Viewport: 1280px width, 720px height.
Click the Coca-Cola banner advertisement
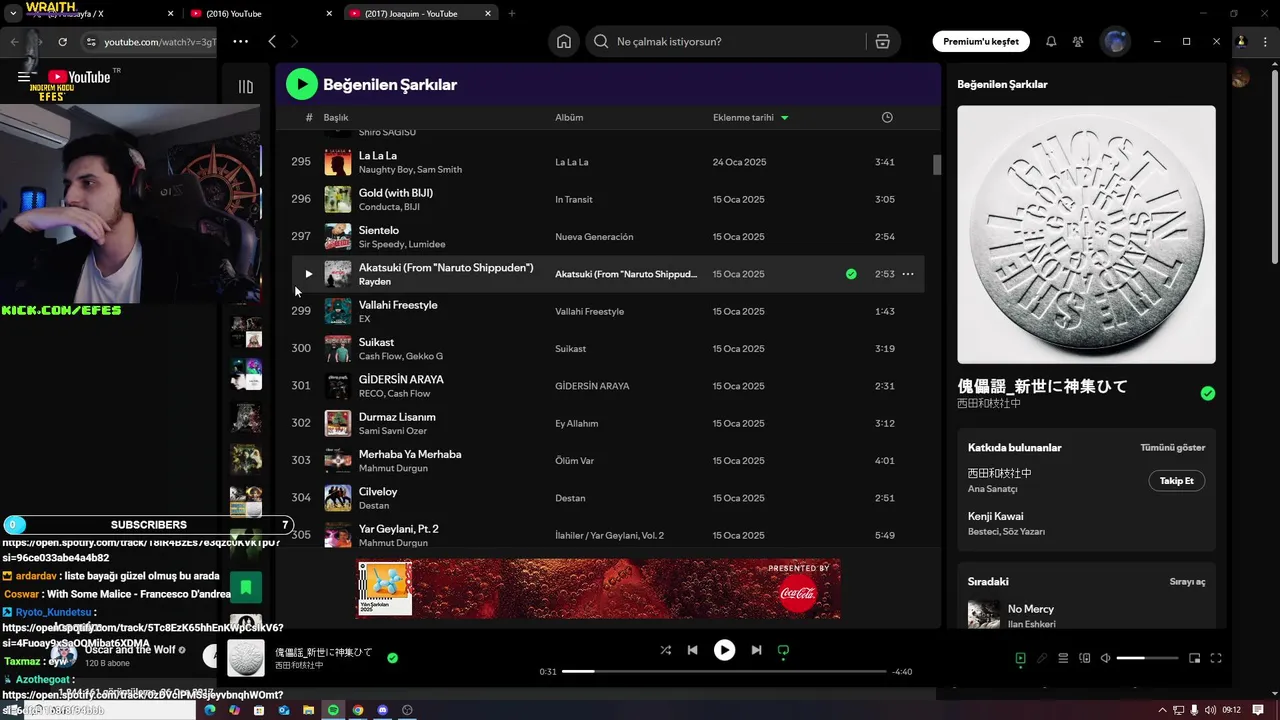[598, 589]
